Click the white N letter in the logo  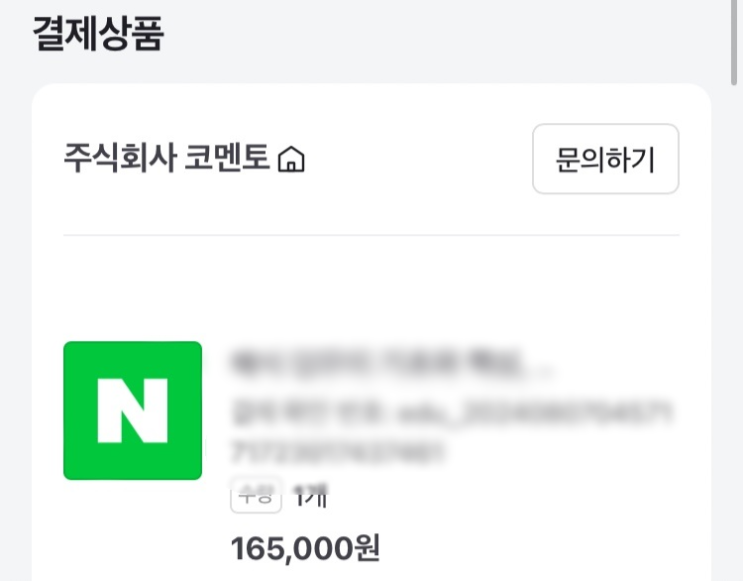tap(132, 410)
